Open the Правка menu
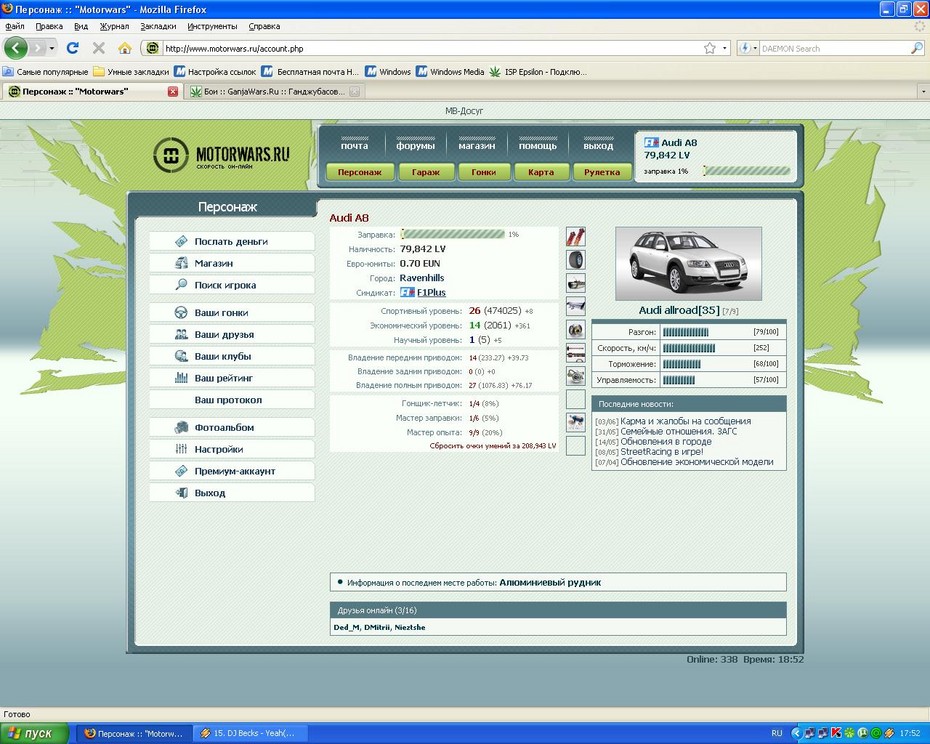Viewport: 930px width, 744px height. [x=49, y=26]
